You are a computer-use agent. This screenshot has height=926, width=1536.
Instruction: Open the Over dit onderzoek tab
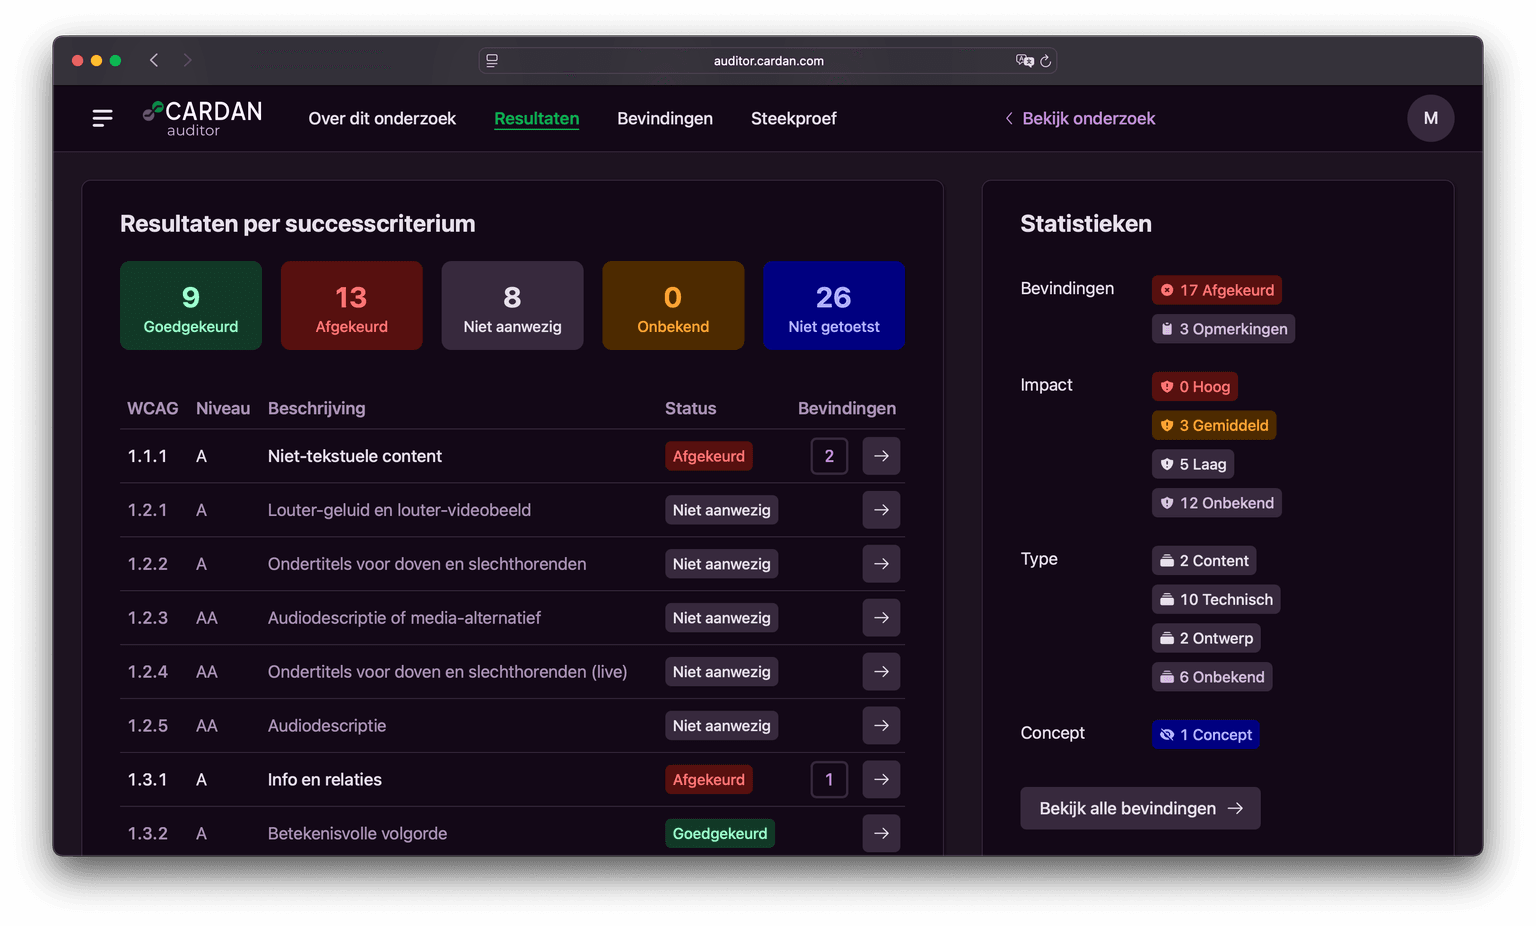[x=382, y=118]
